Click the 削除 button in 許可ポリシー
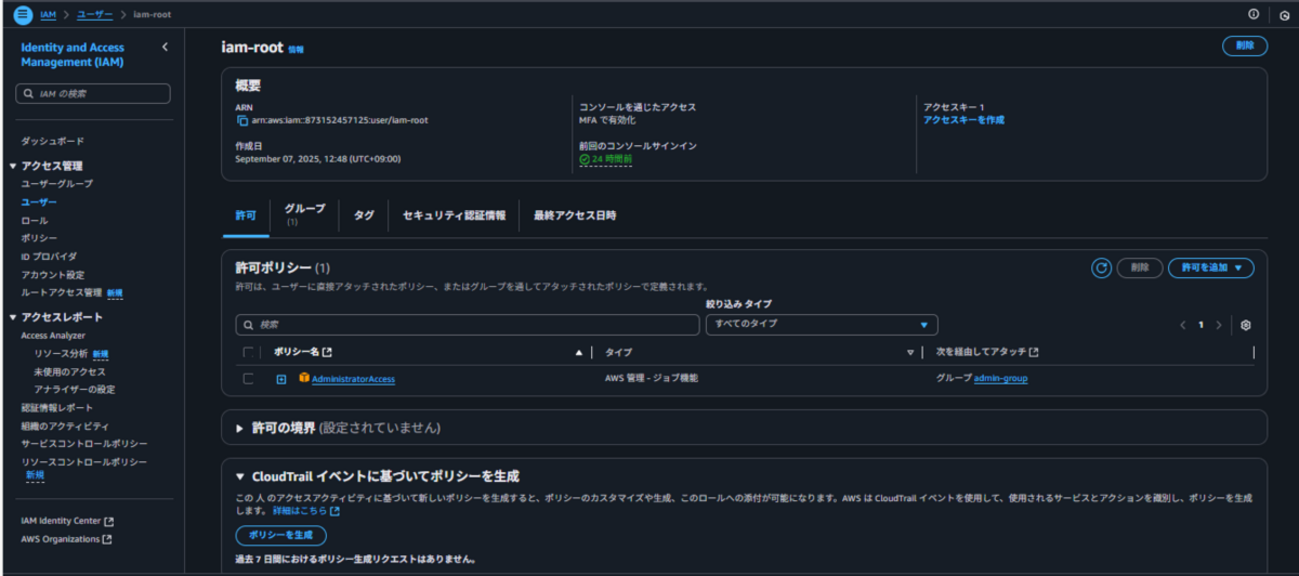Screen dimensions: 1299x576 [x=1140, y=268]
